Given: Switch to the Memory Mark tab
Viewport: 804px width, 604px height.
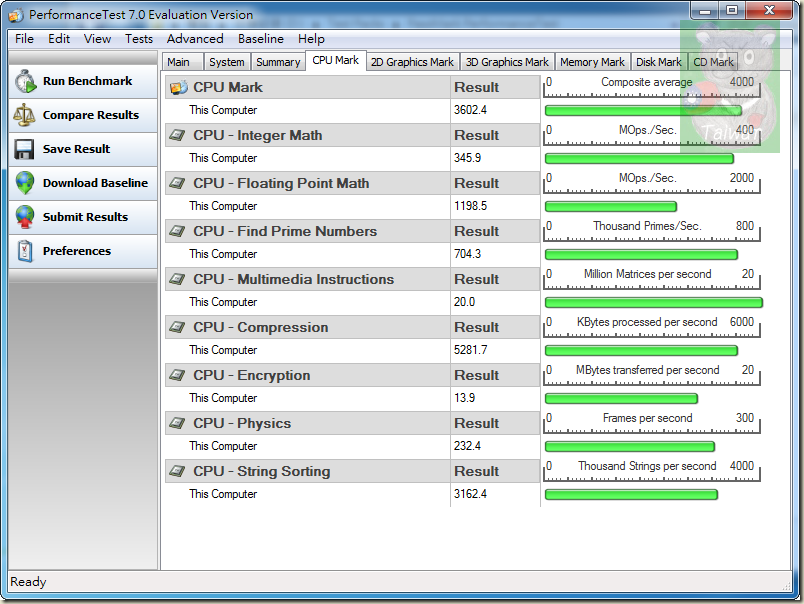Looking at the screenshot, I should 592,62.
